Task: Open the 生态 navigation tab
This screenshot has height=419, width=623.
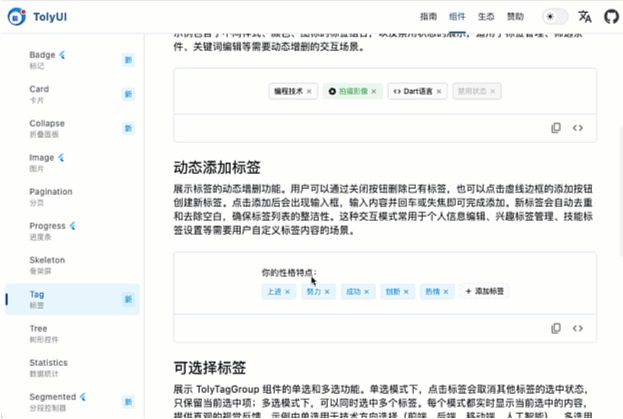Action: [x=486, y=17]
